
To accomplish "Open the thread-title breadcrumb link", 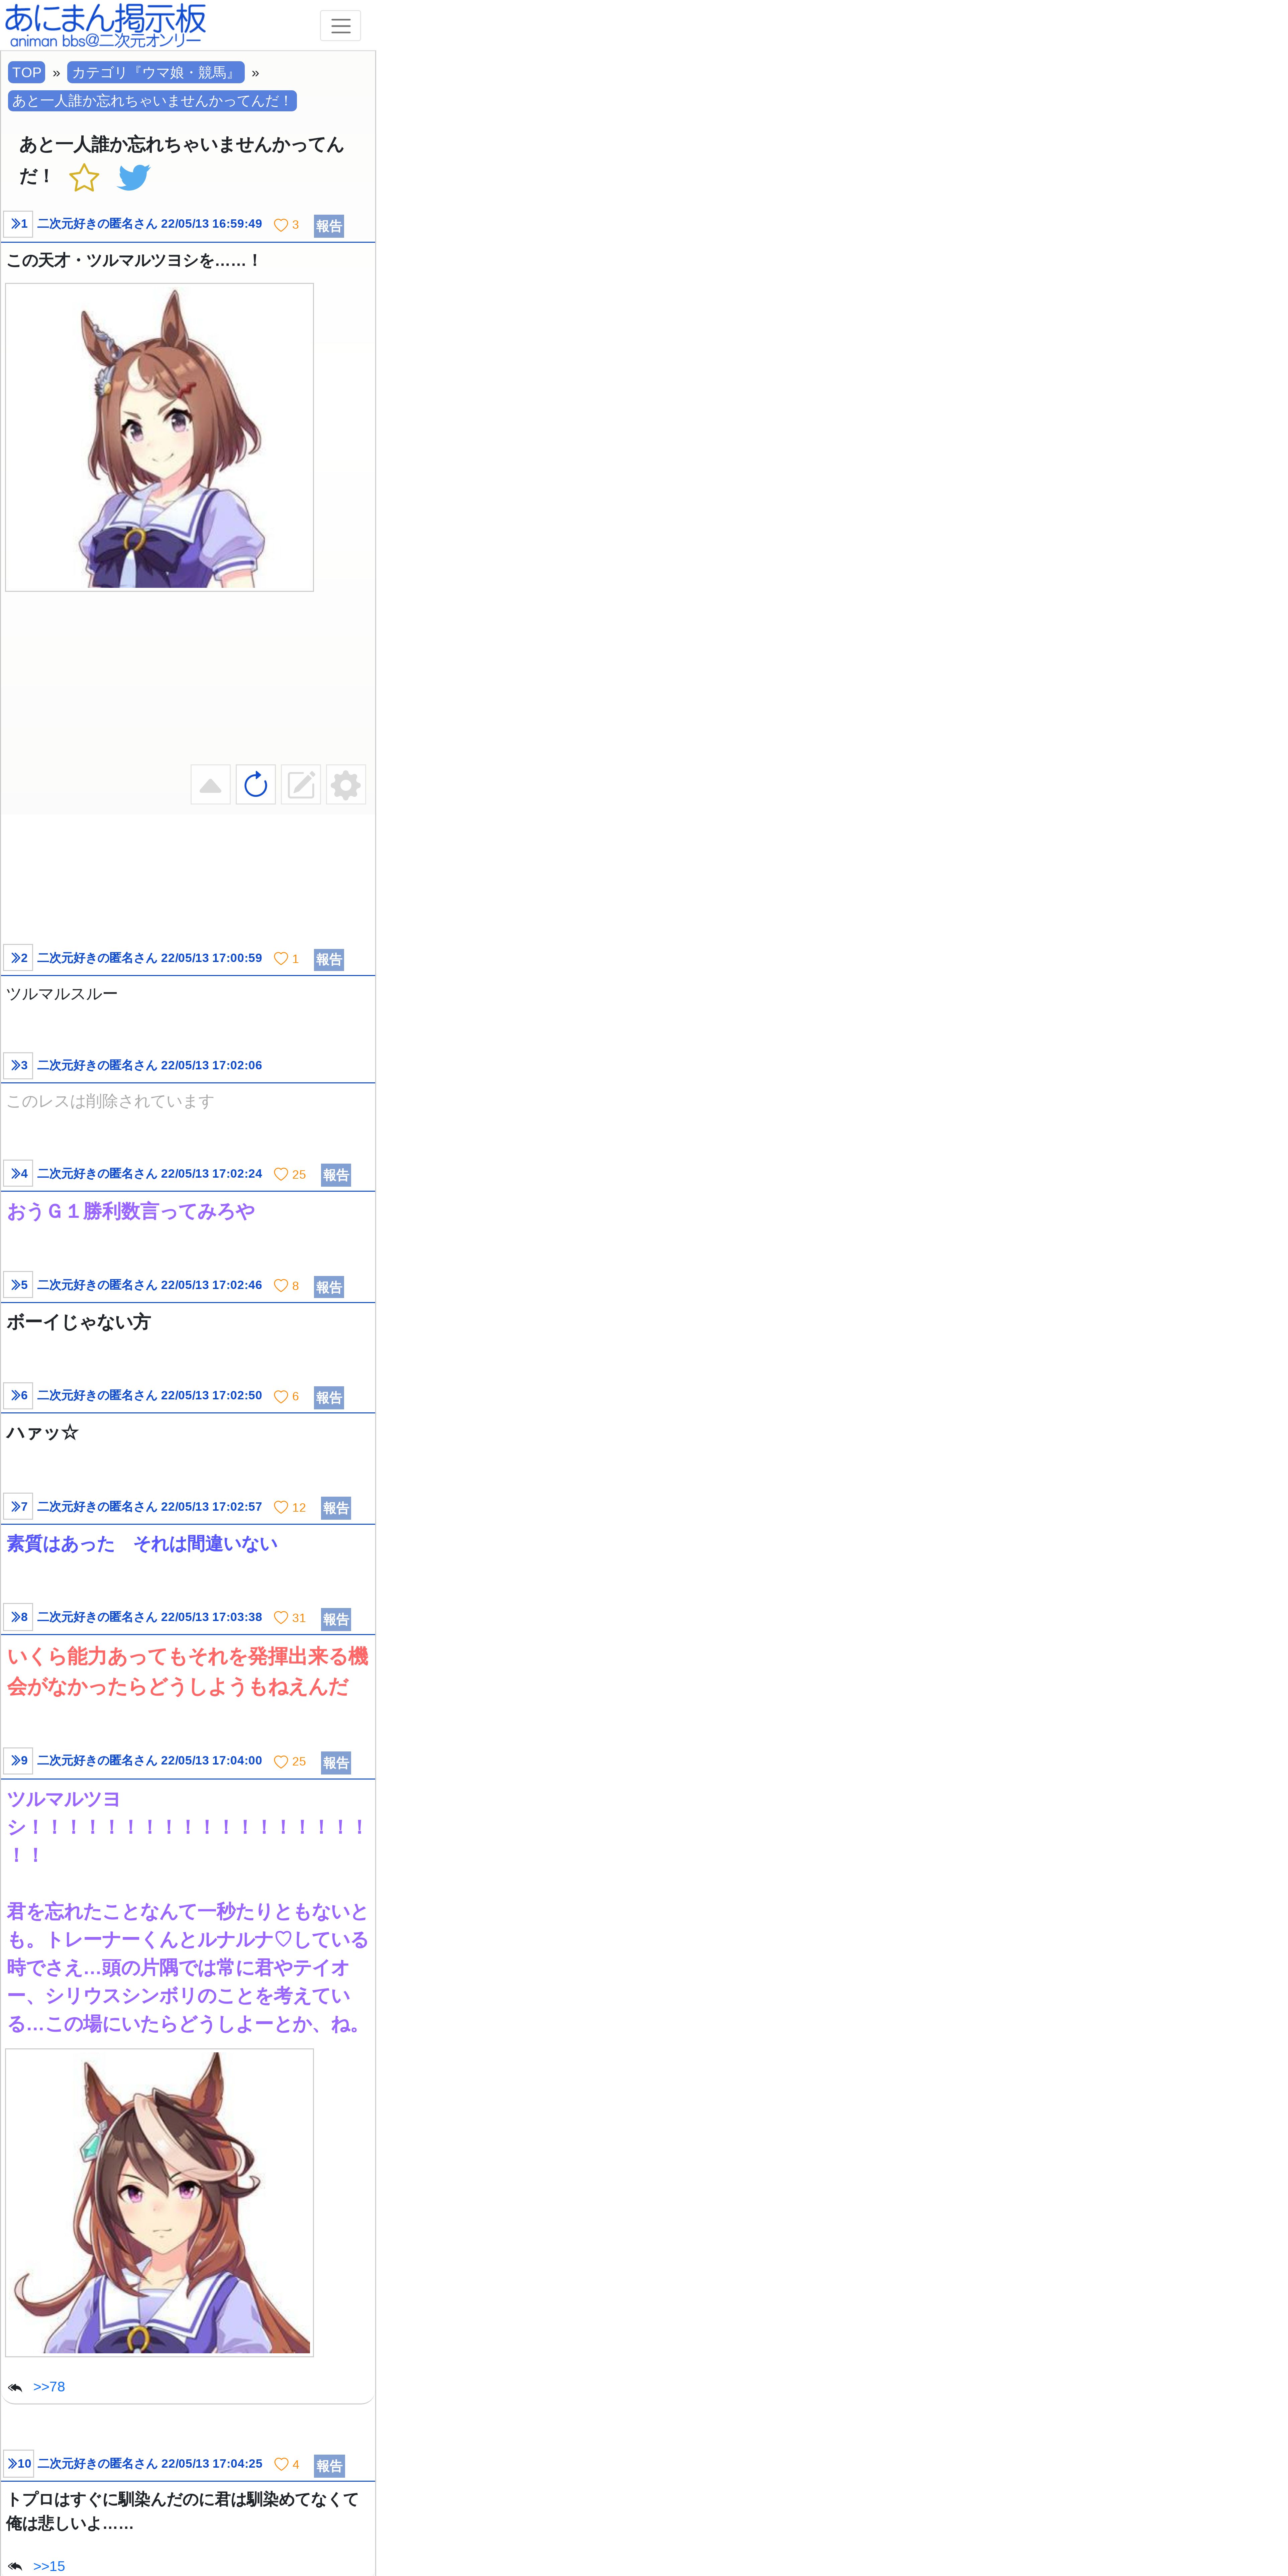I will click(x=152, y=101).
